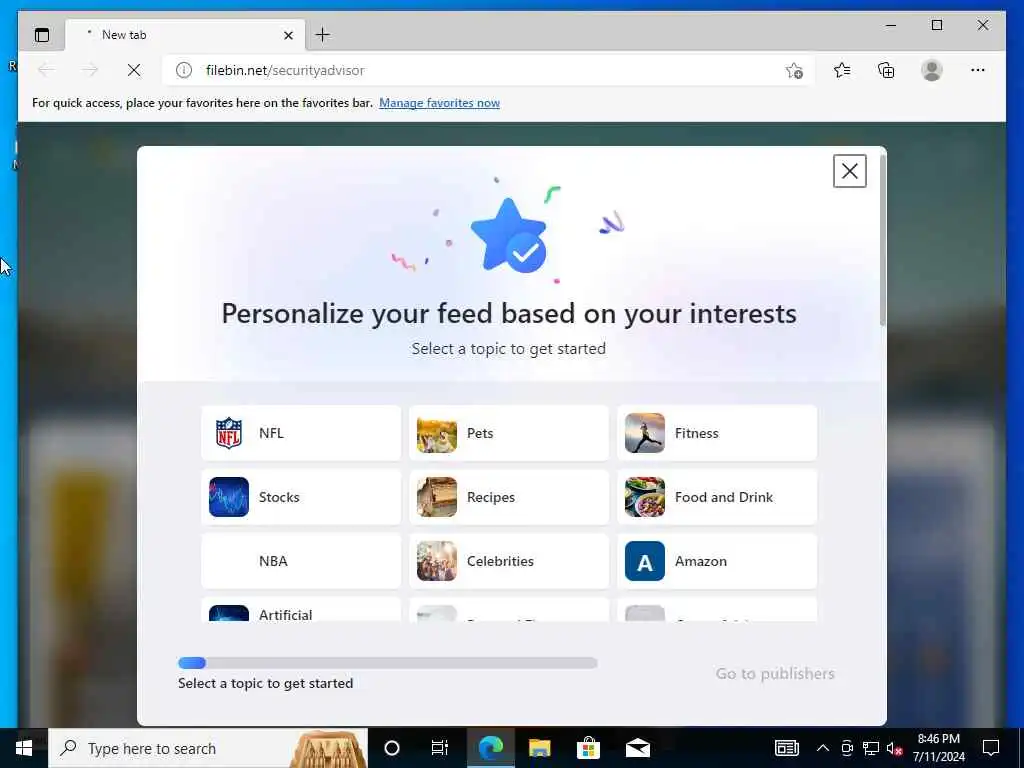1024x768 pixels.
Task: Open the Favorites list icon
Action: click(842, 70)
